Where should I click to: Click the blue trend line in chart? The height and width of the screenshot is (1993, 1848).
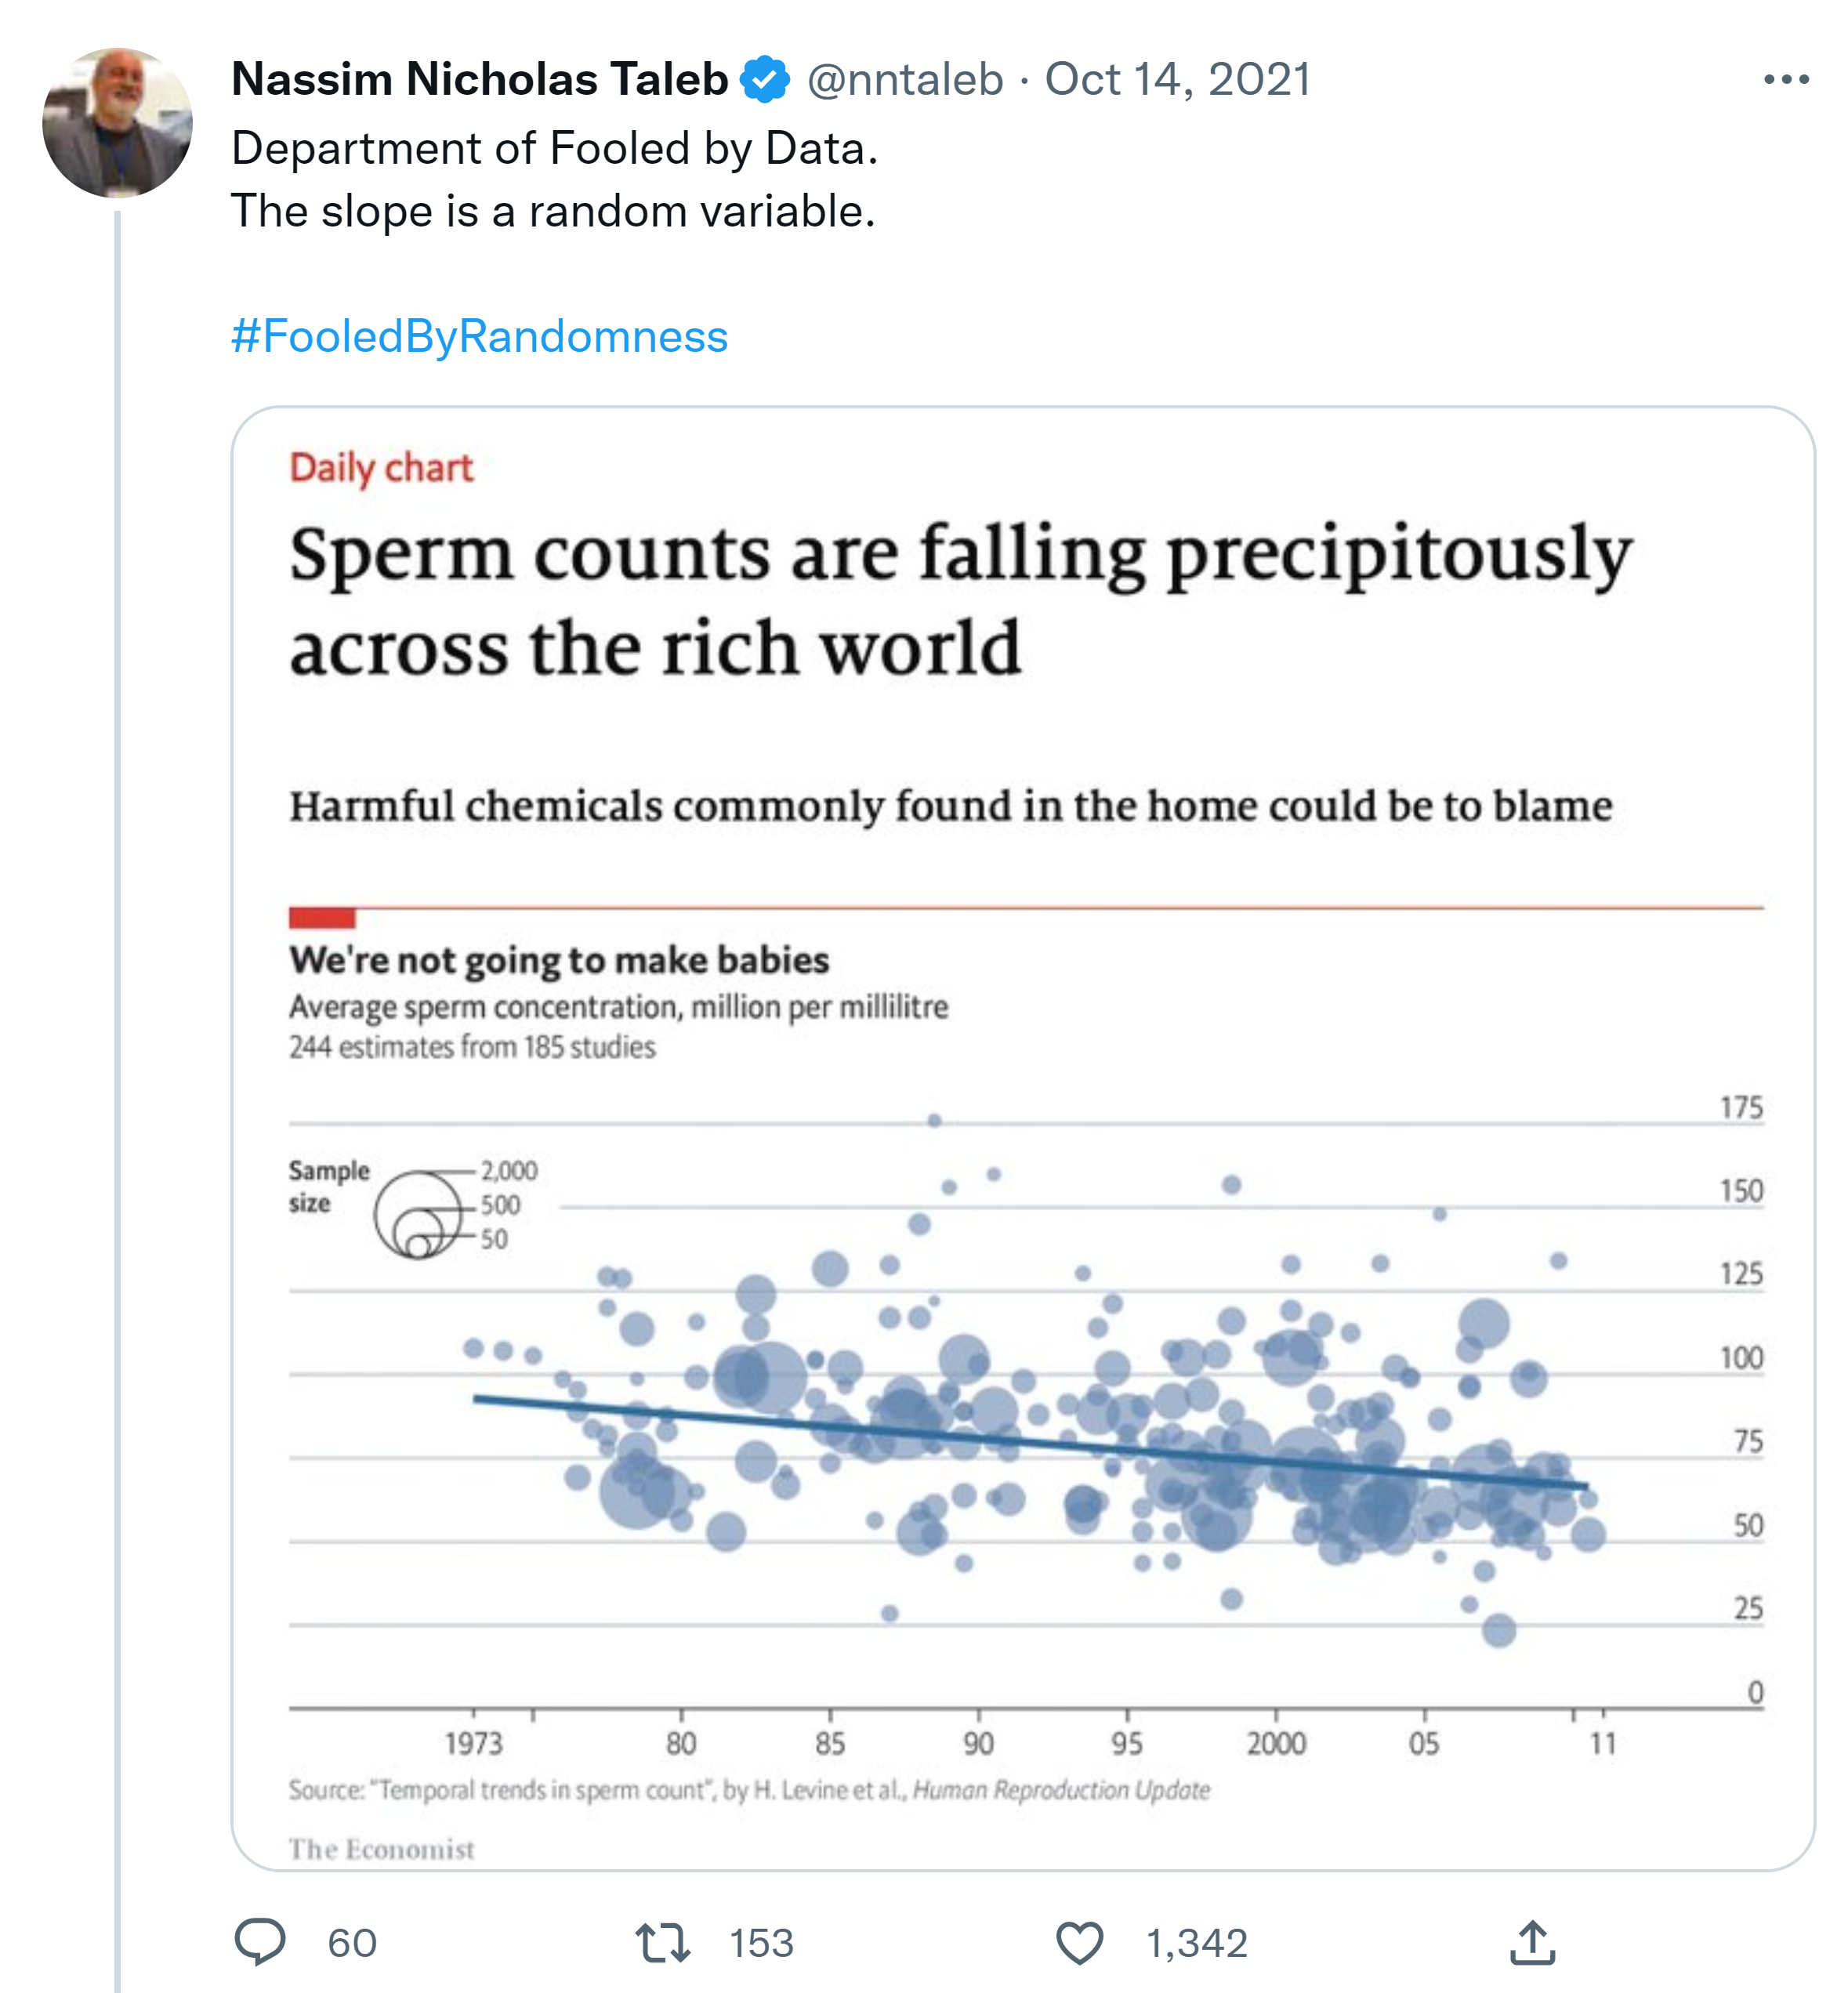click(1030, 1442)
